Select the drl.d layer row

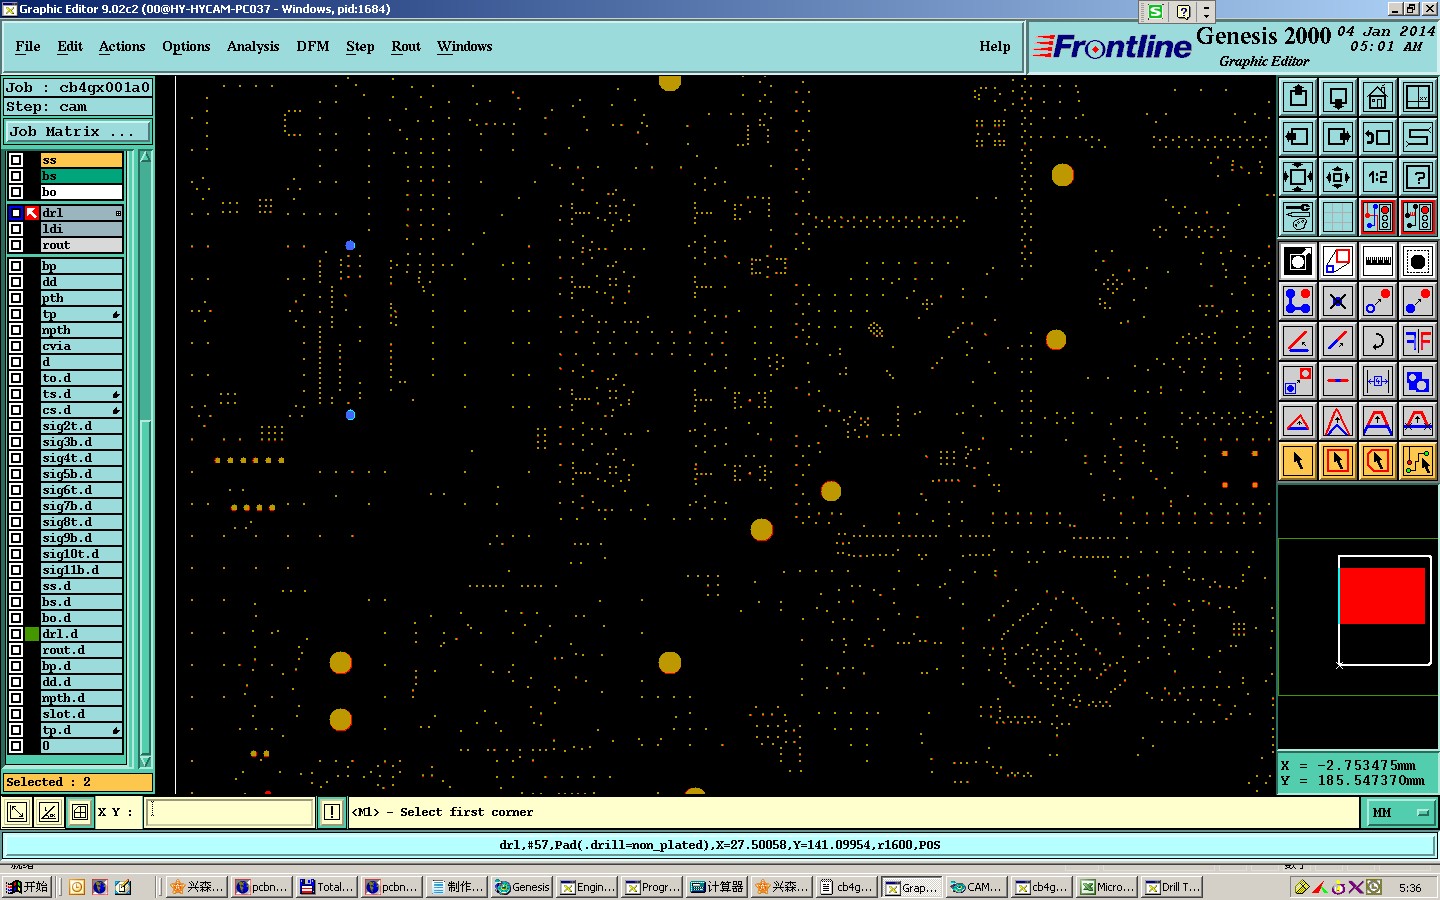(81, 634)
